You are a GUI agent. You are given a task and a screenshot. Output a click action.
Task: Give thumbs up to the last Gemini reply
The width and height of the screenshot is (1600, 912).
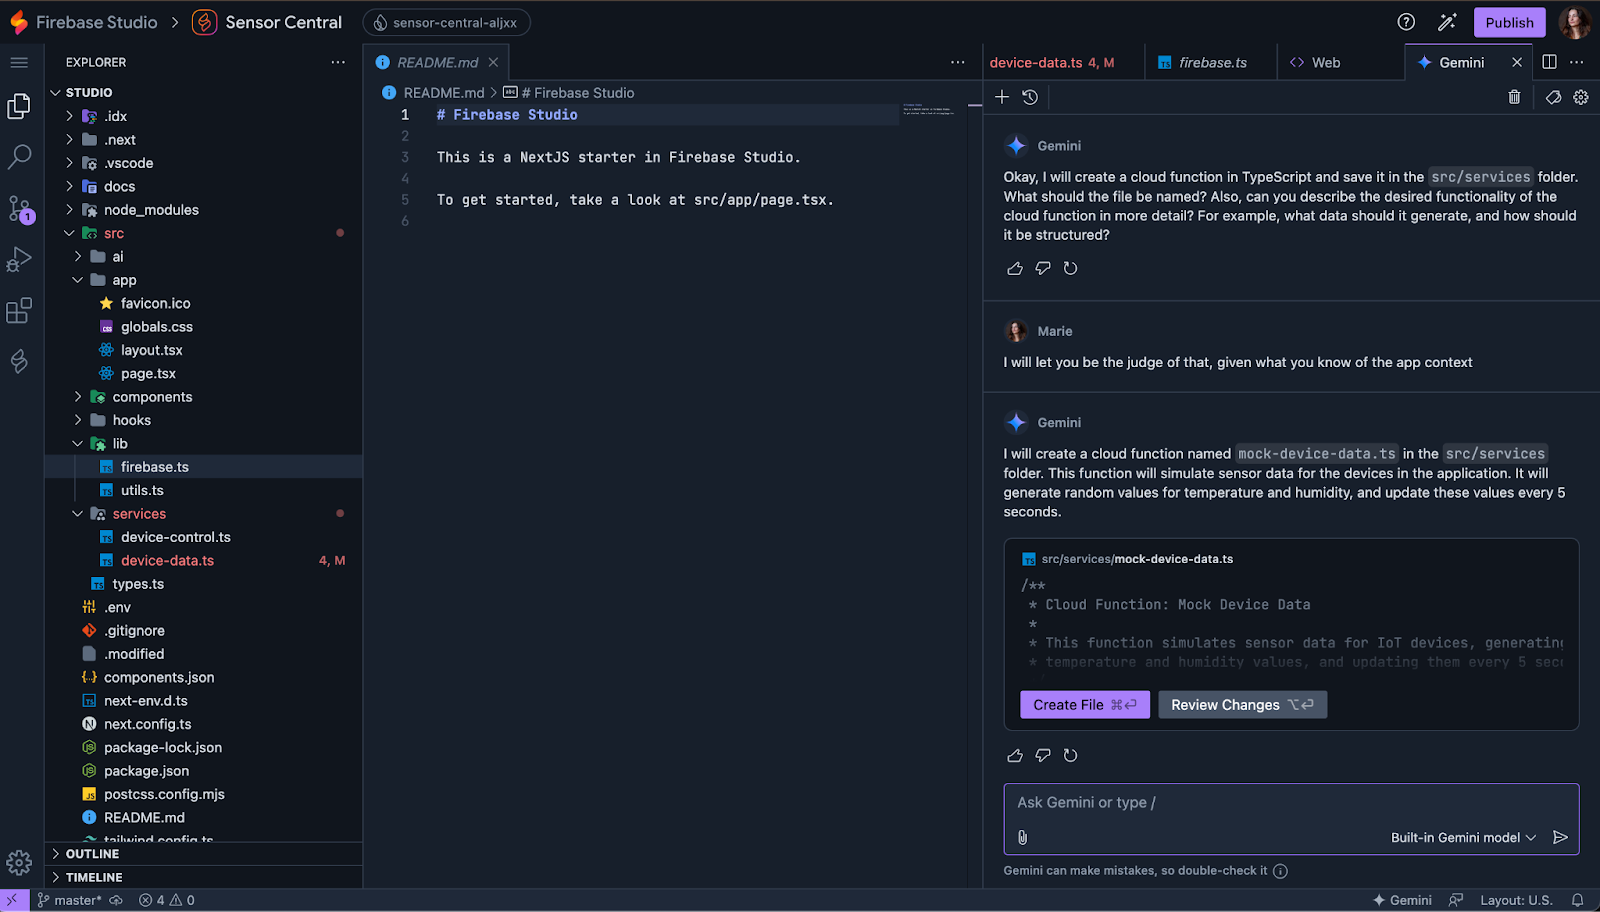[1015, 755]
